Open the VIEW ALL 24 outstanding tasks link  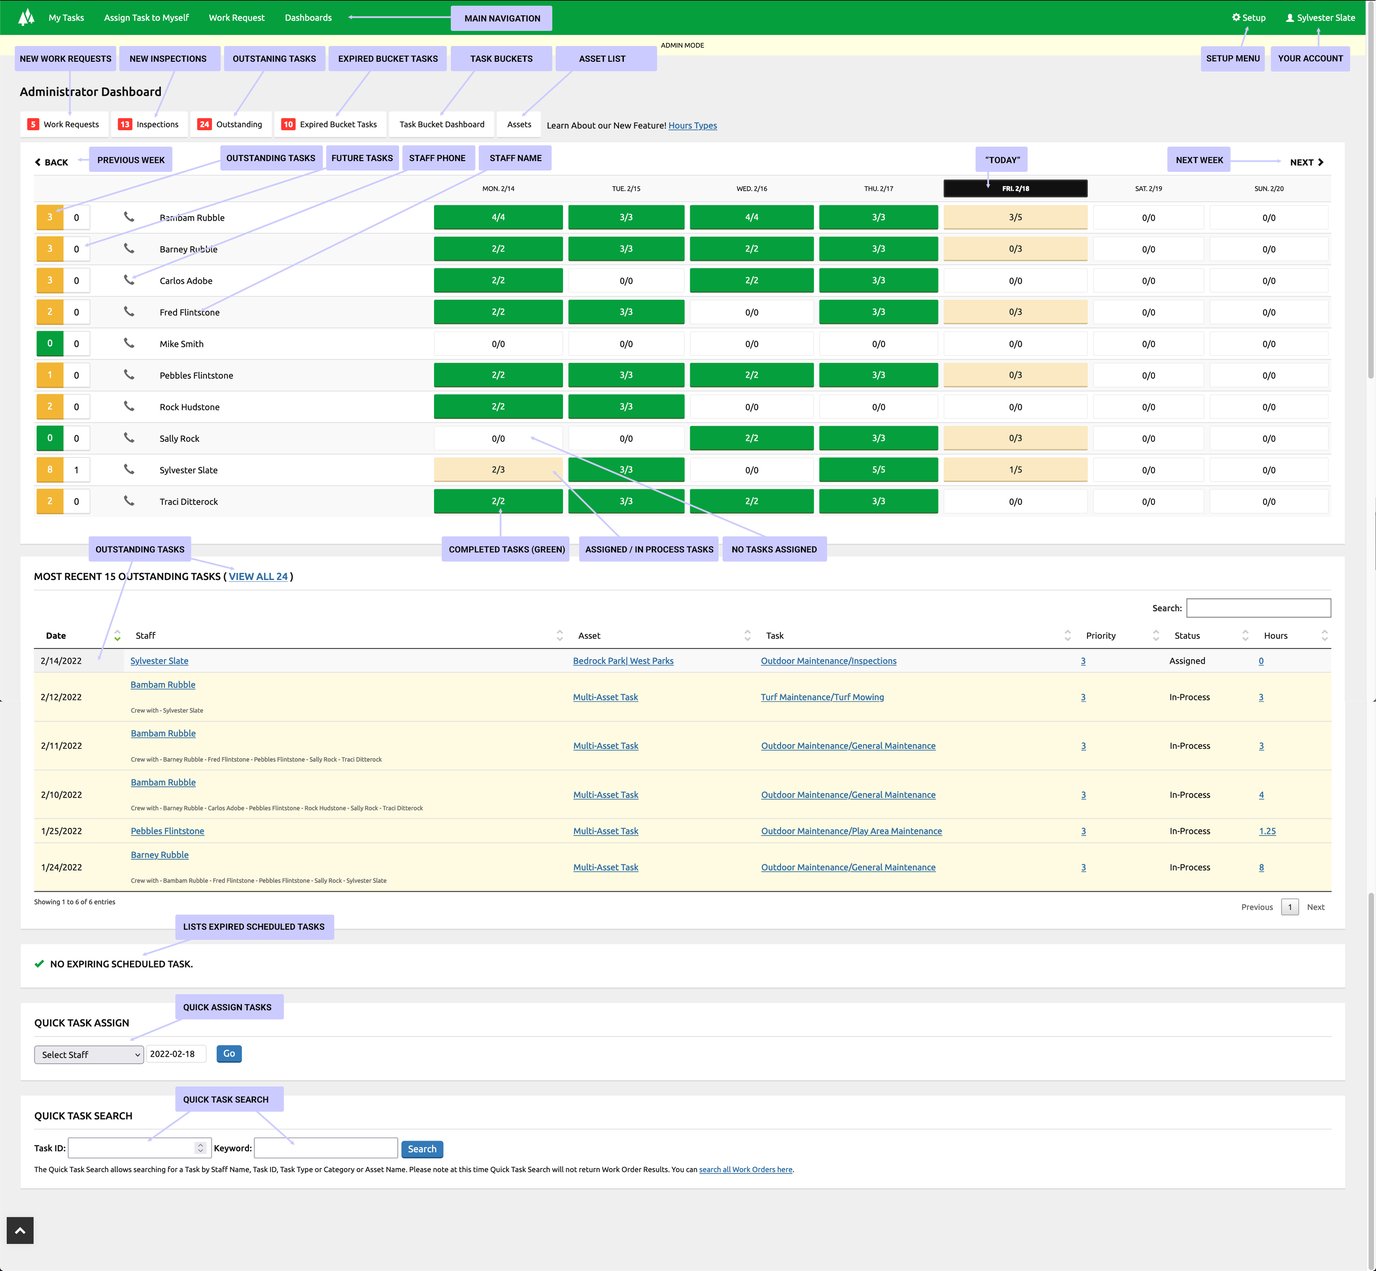257,576
